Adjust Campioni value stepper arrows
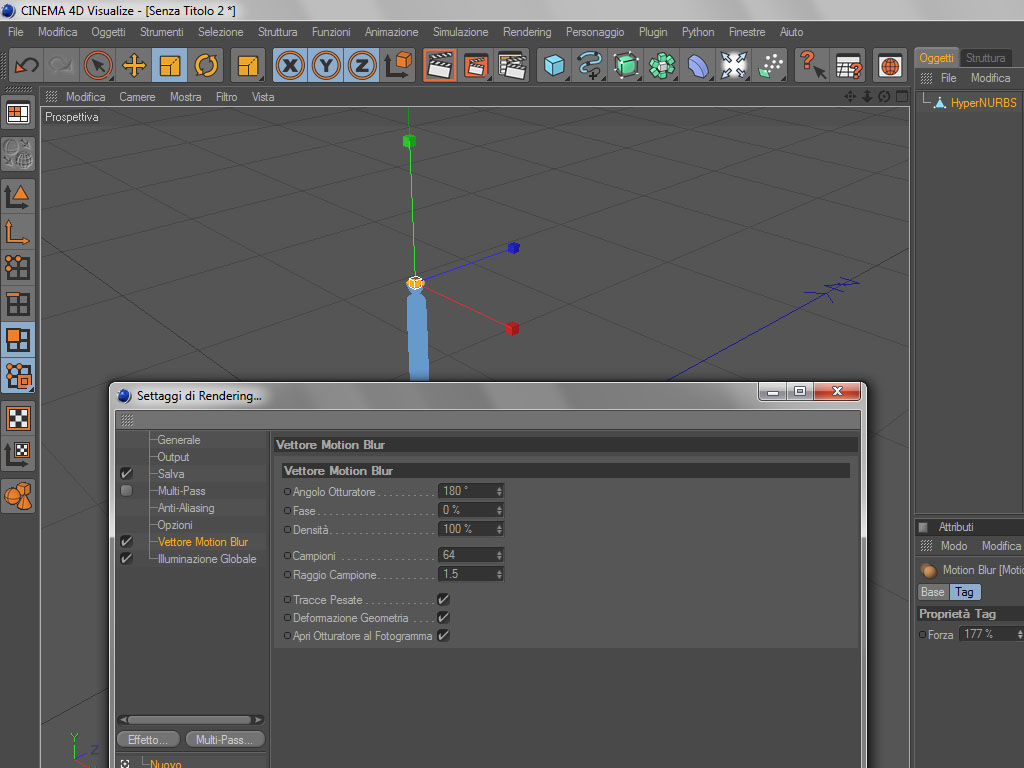The image size is (1024, 768). tap(499, 555)
